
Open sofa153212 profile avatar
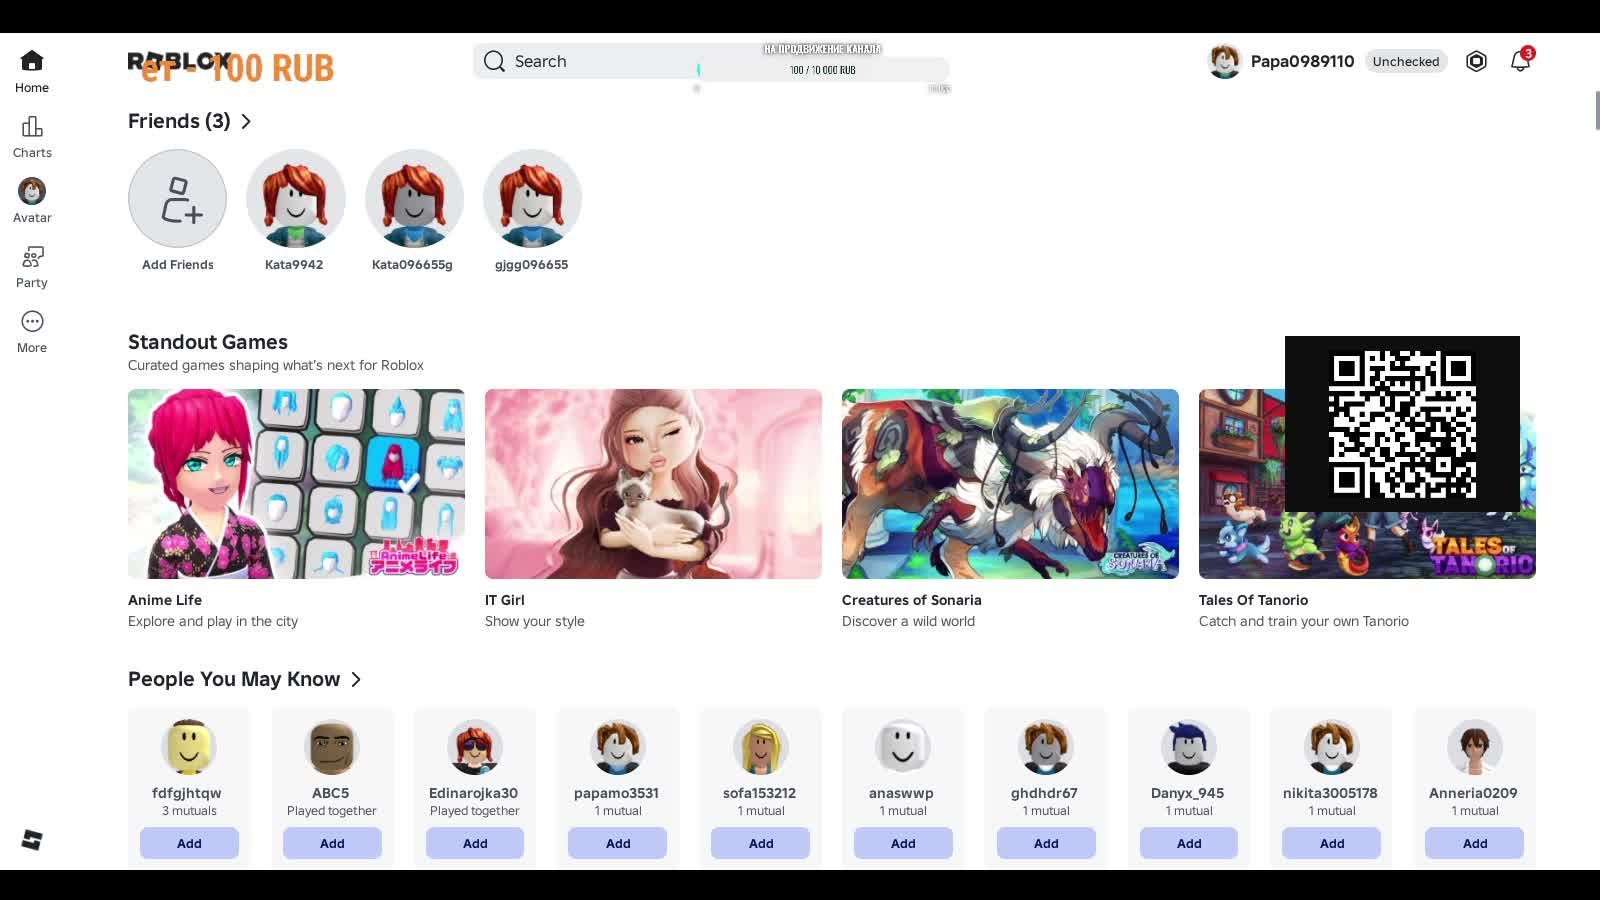[761, 747]
